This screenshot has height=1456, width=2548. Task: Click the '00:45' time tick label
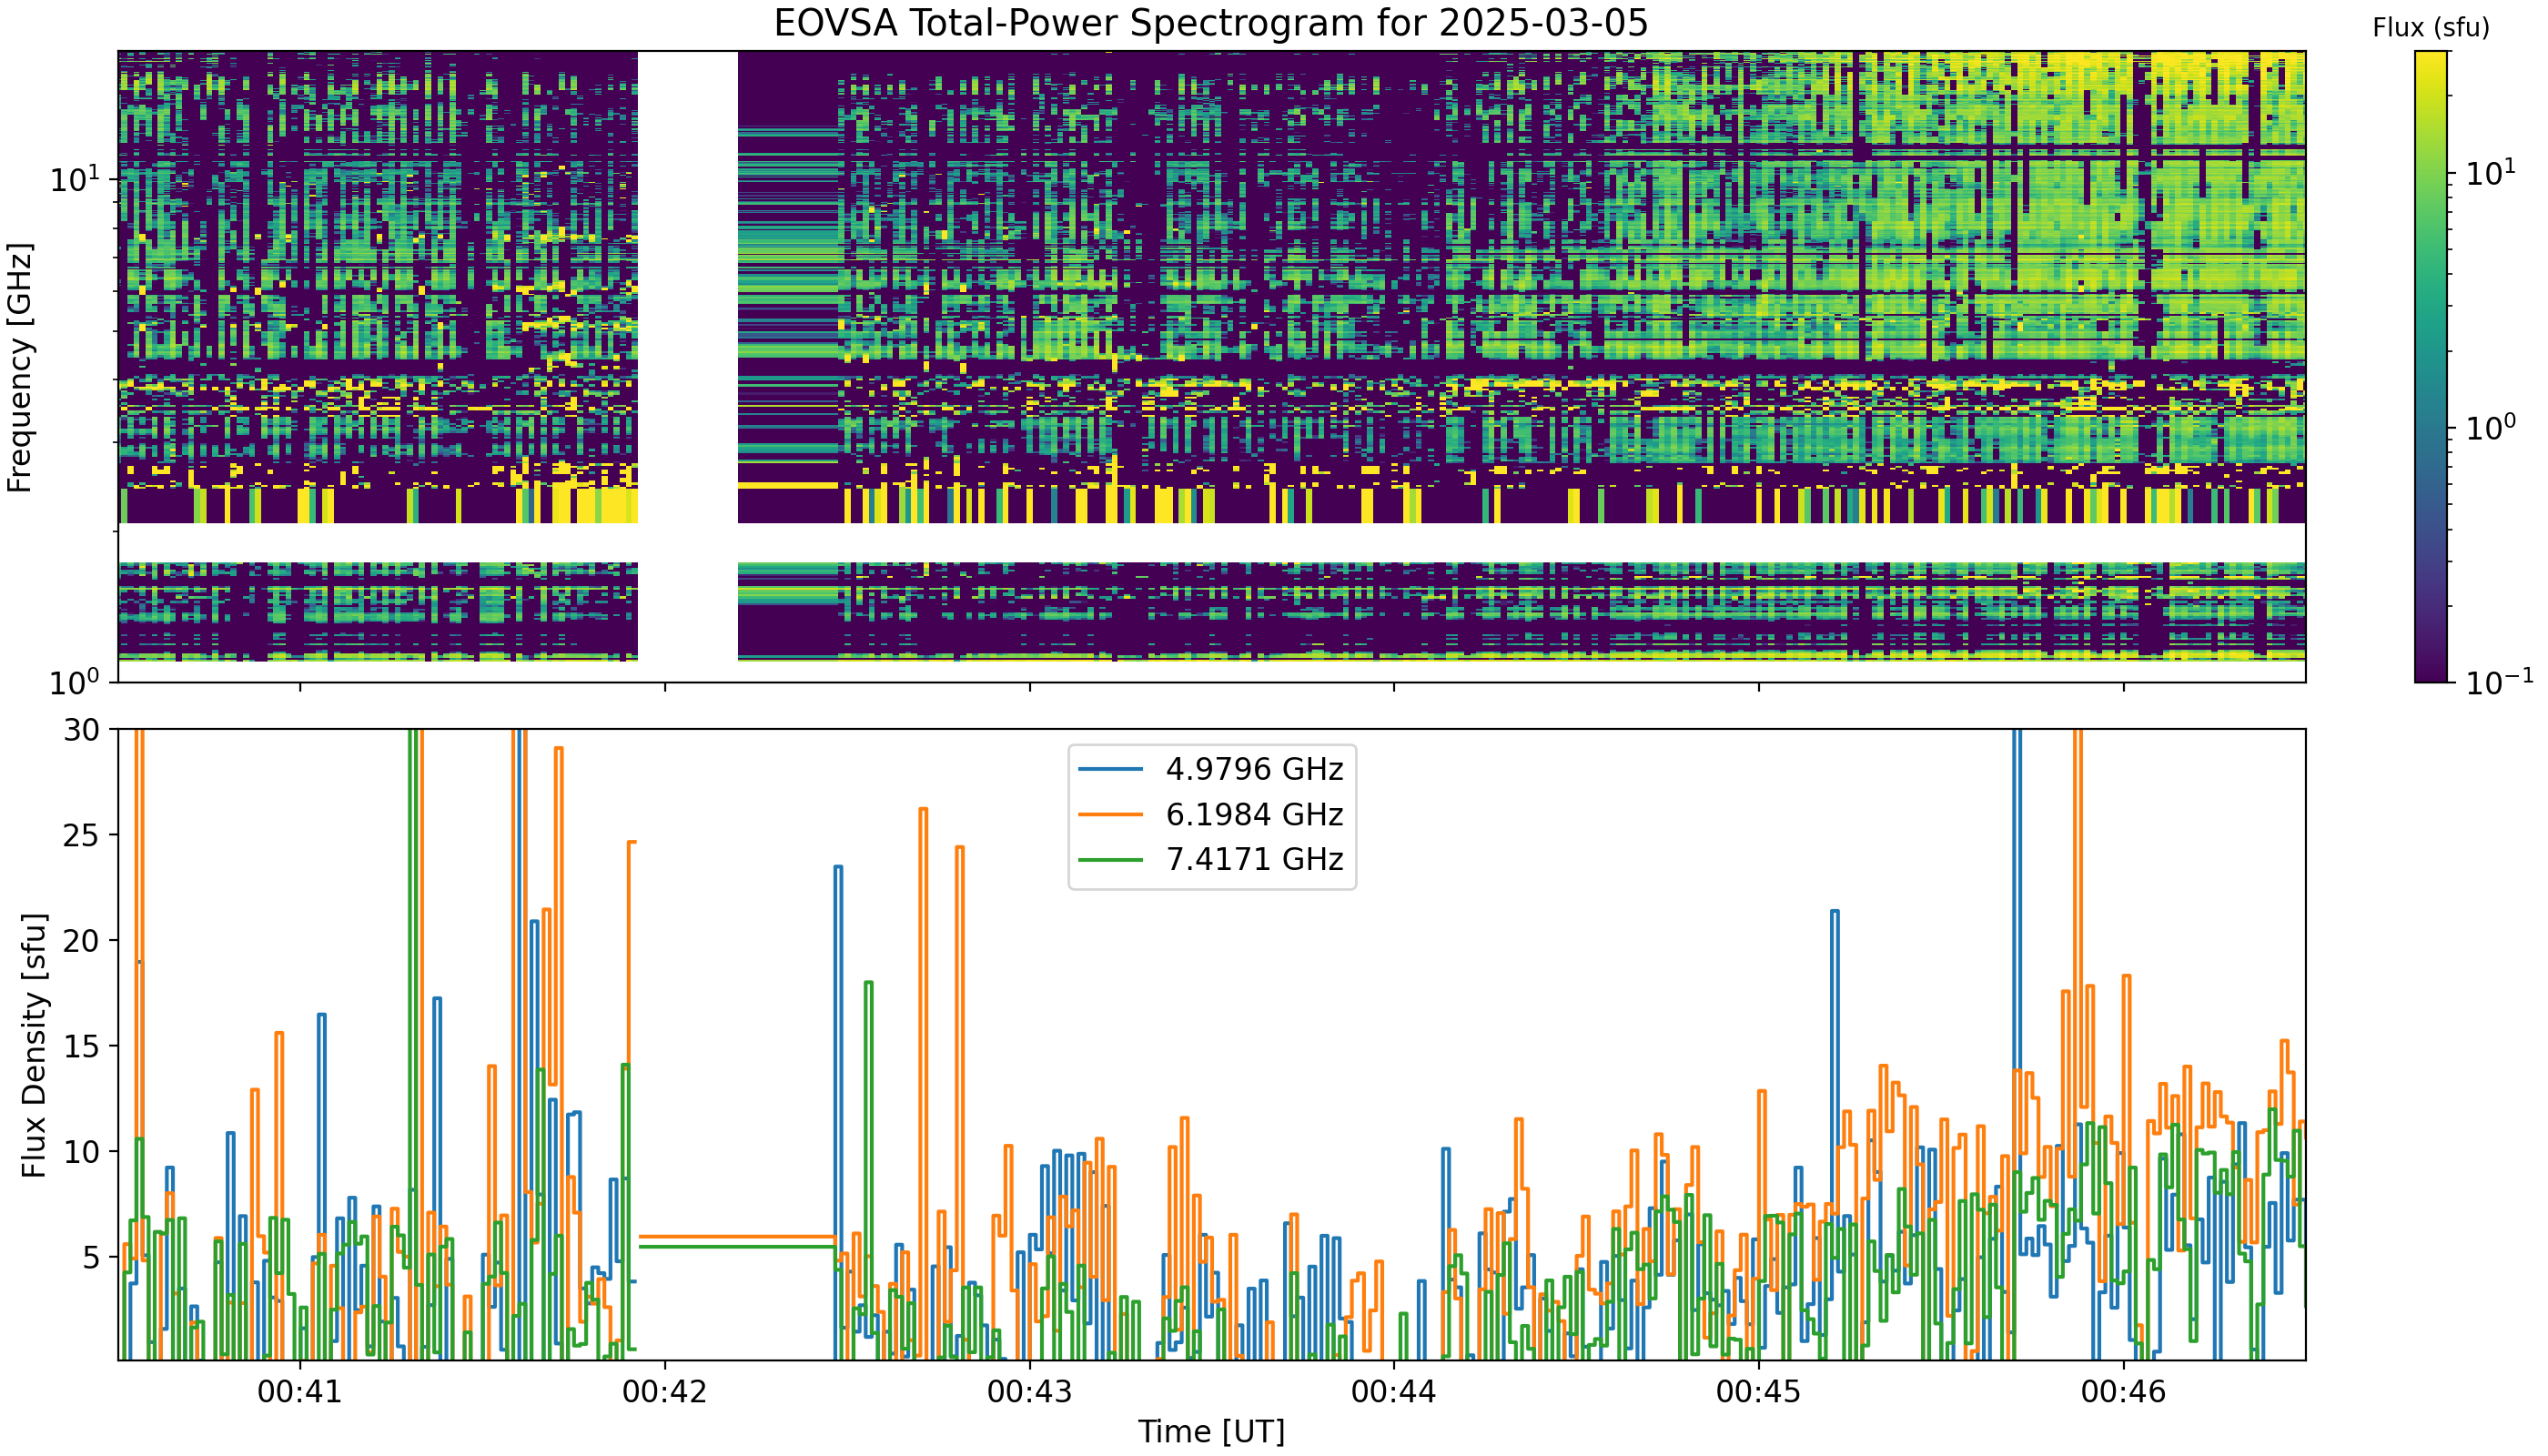[x=1759, y=1392]
